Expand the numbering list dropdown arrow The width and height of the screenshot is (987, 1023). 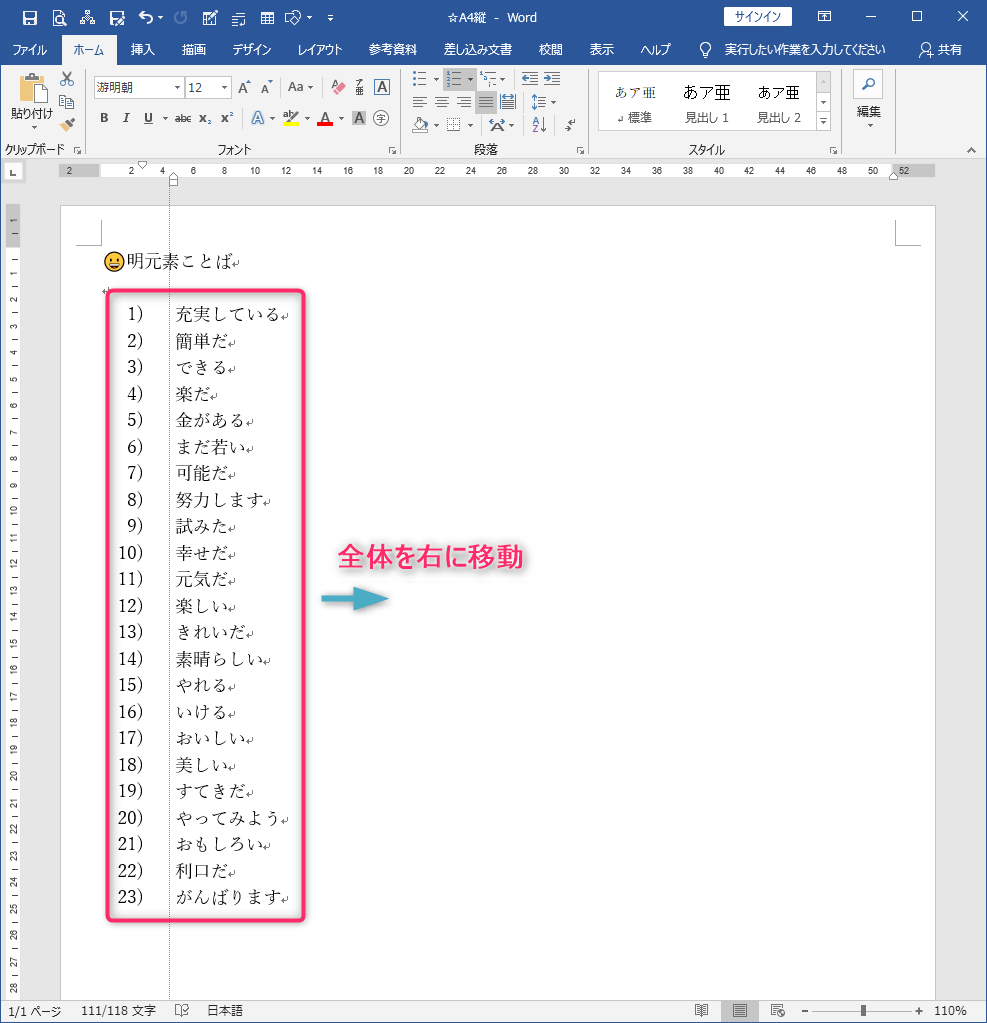tap(471, 79)
